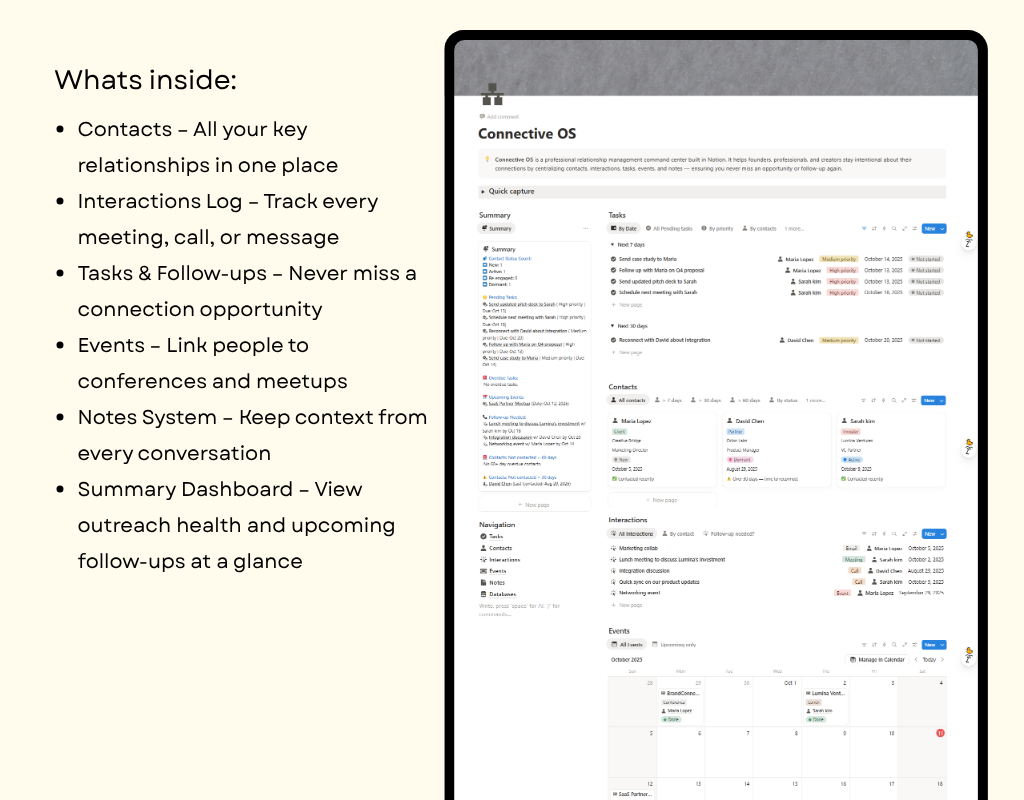This screenshot has width=1024, height=800.
Task: Open dropdown arrow on Events New button
Action: coord(942,645)
